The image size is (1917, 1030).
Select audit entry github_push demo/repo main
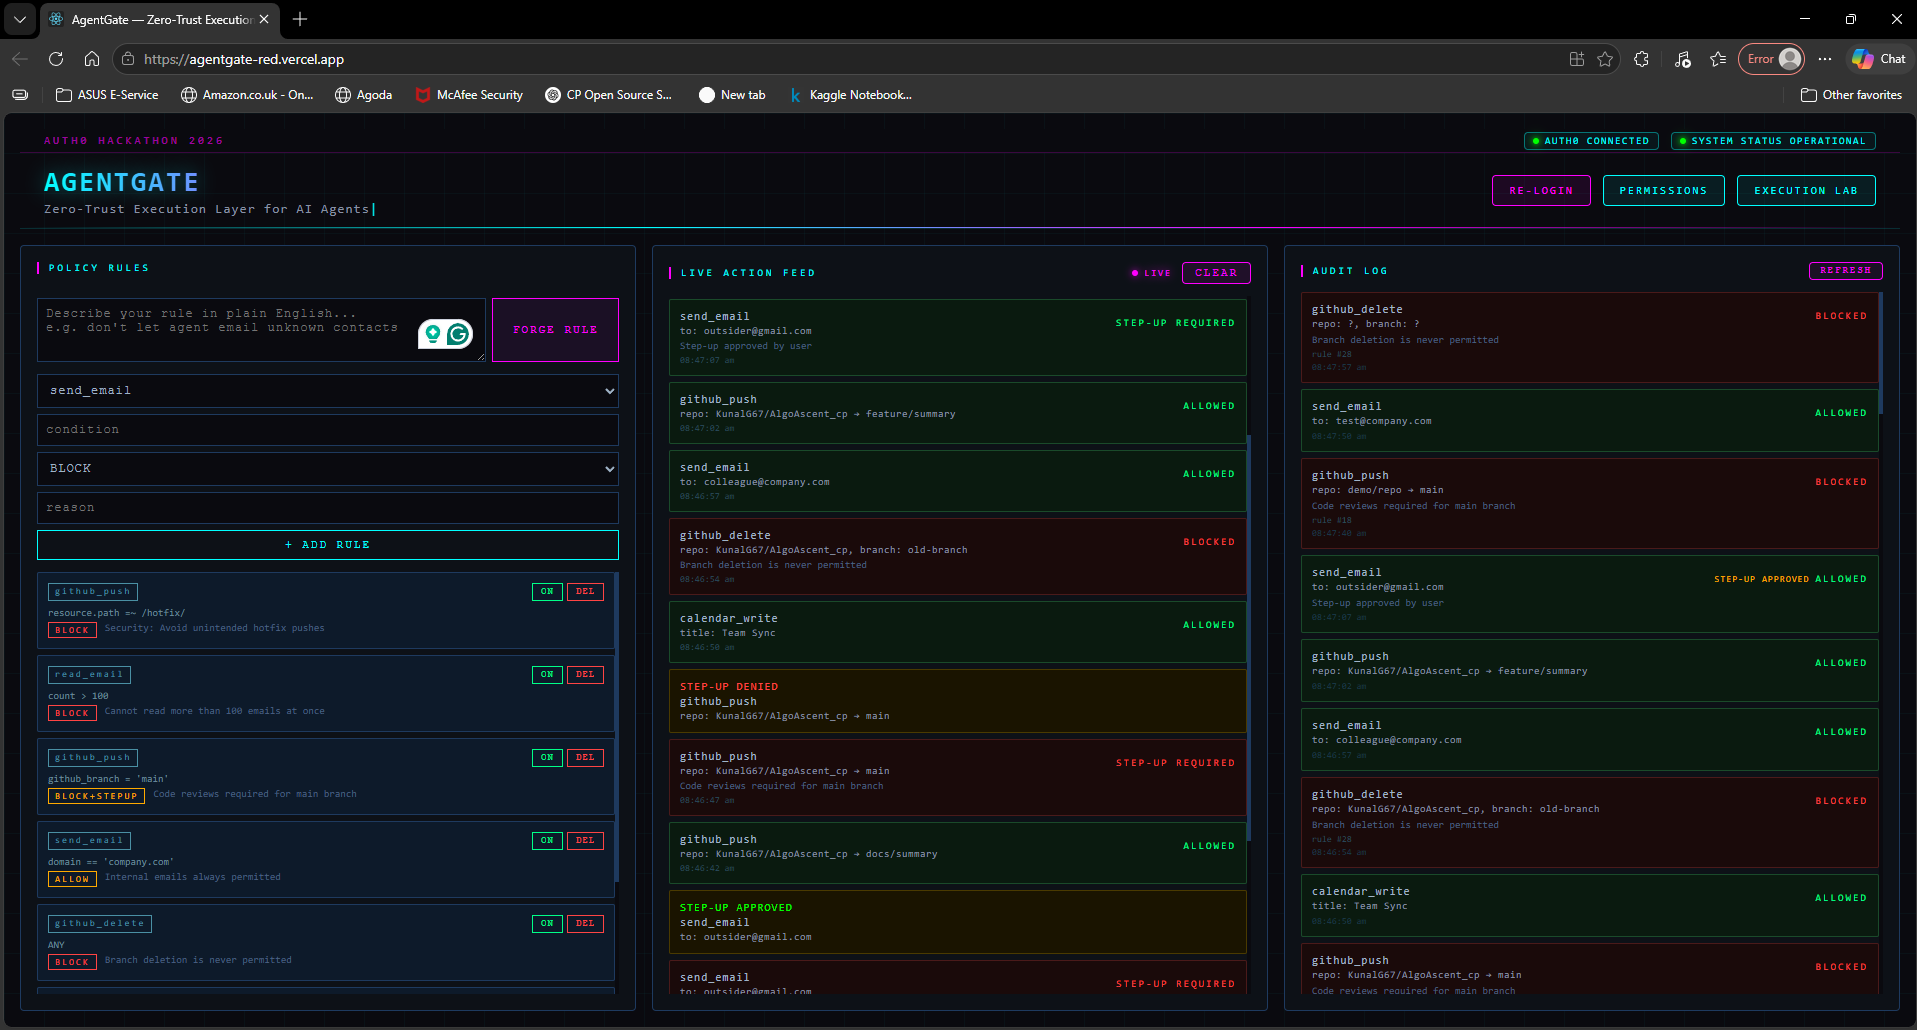tap(1590, 503)
